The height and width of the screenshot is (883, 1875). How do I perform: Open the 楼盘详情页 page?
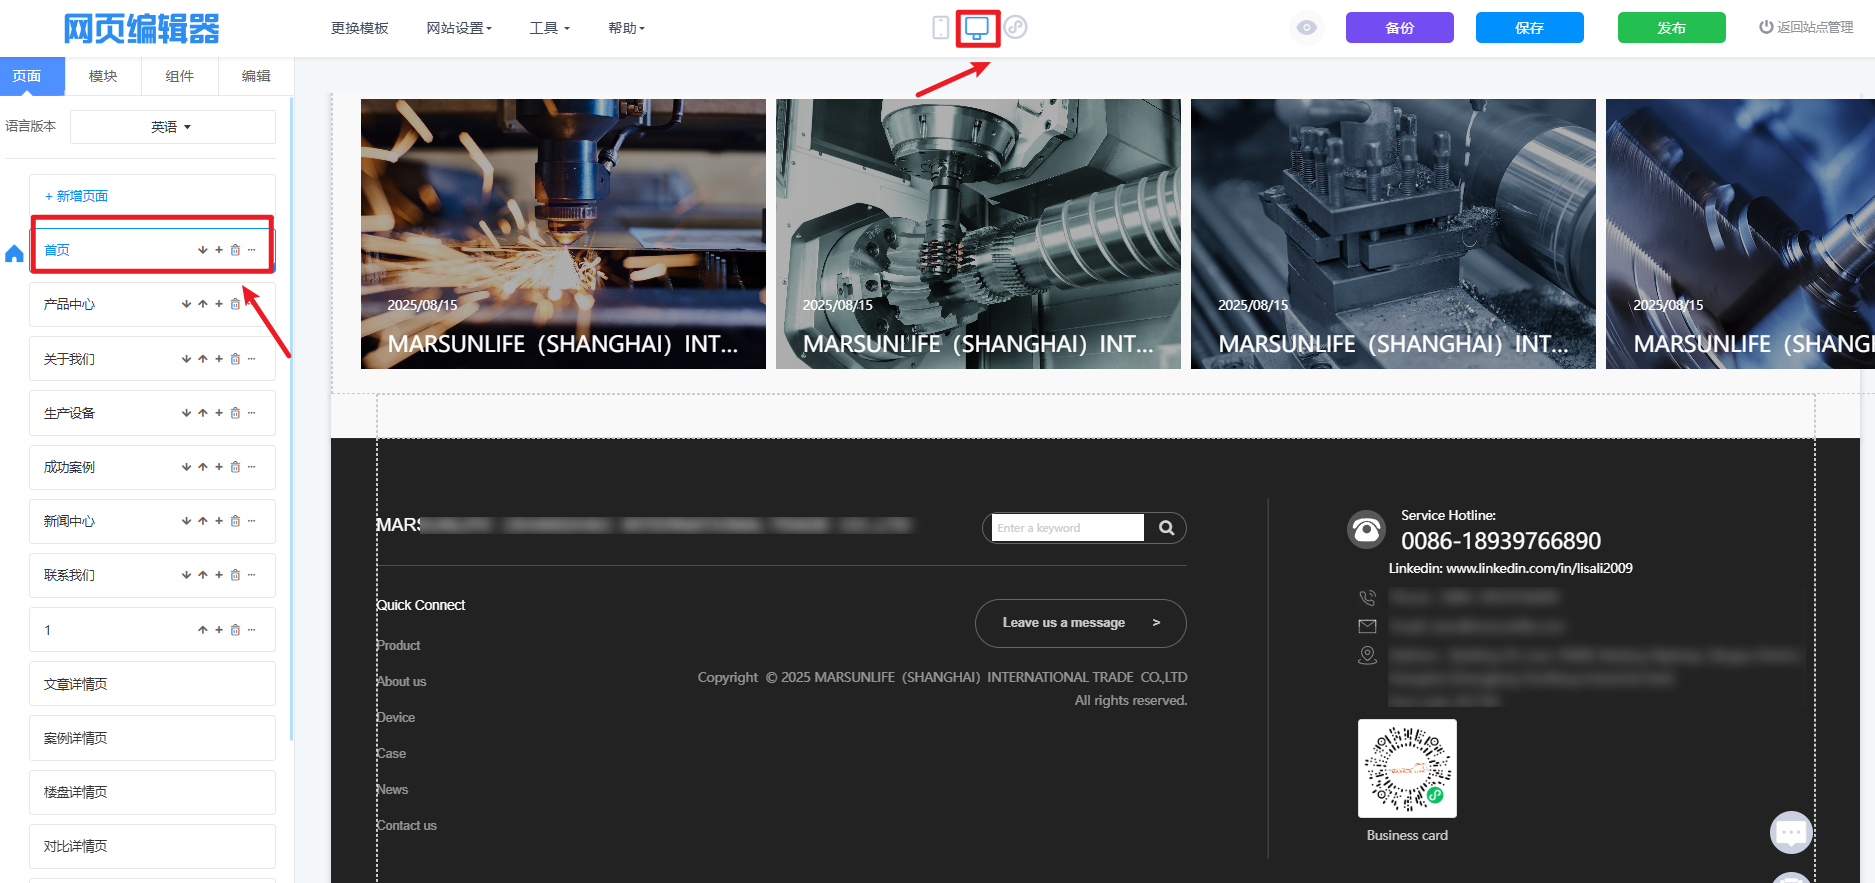[x=152, y=792]
